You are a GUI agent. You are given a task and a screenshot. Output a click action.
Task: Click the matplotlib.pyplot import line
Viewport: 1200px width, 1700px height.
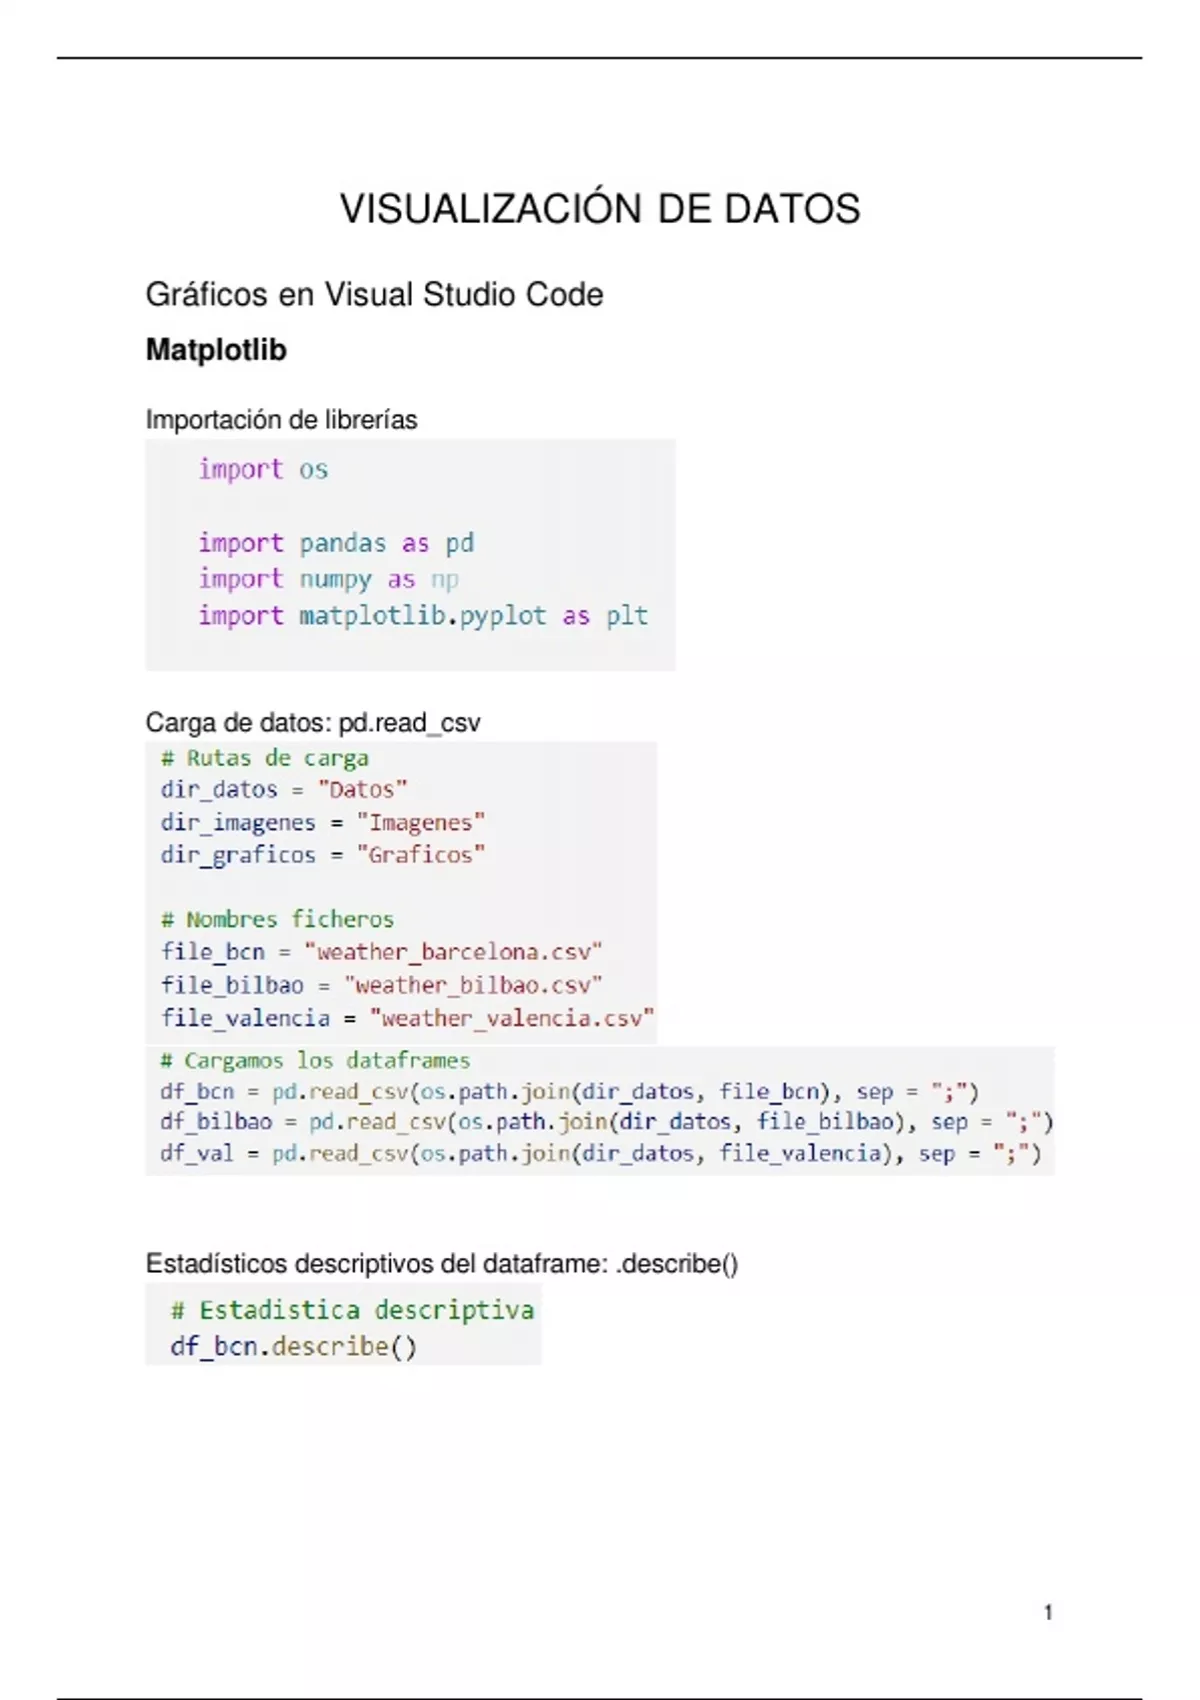pyautogui.click(x=422, y=615)
